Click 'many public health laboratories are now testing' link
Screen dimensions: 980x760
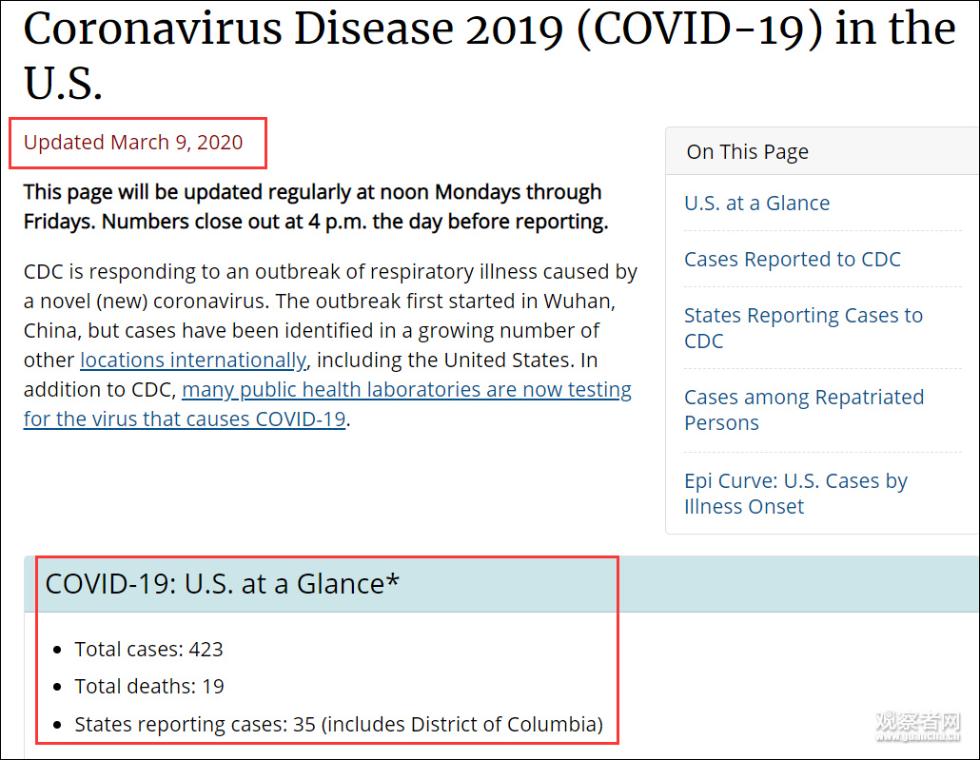tap(406, 390)
